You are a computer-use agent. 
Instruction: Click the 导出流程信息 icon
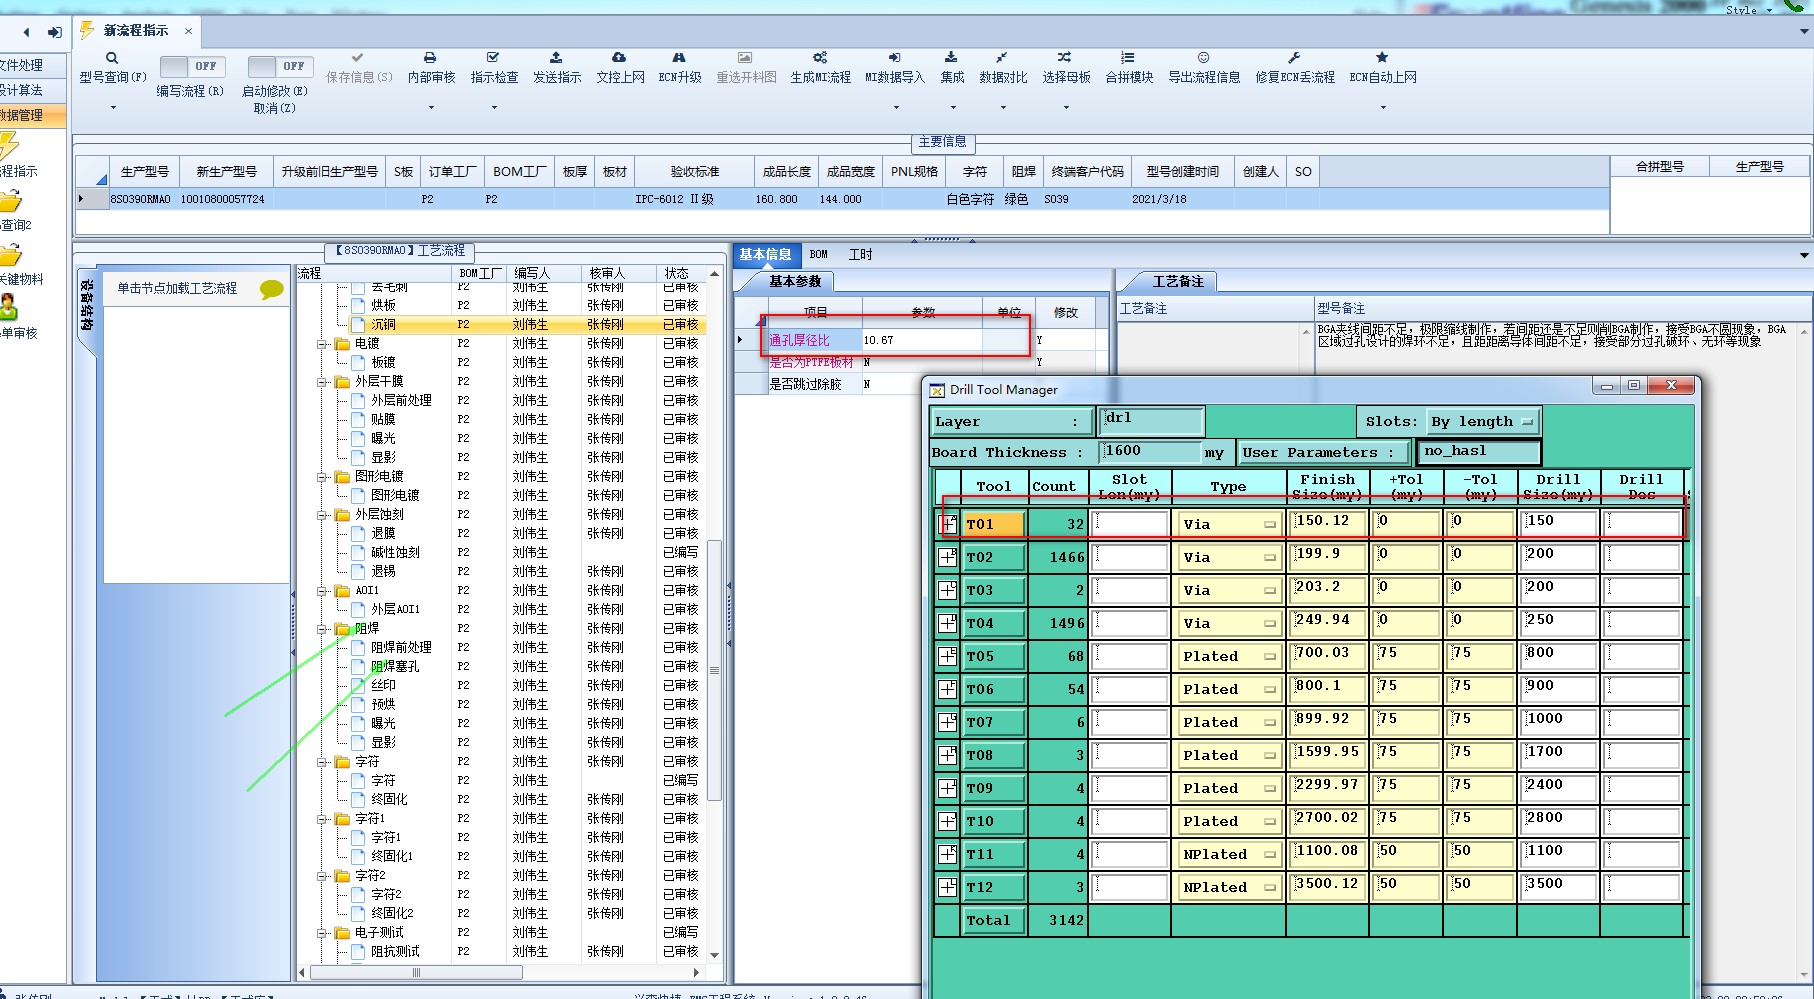click(1203, 58)
